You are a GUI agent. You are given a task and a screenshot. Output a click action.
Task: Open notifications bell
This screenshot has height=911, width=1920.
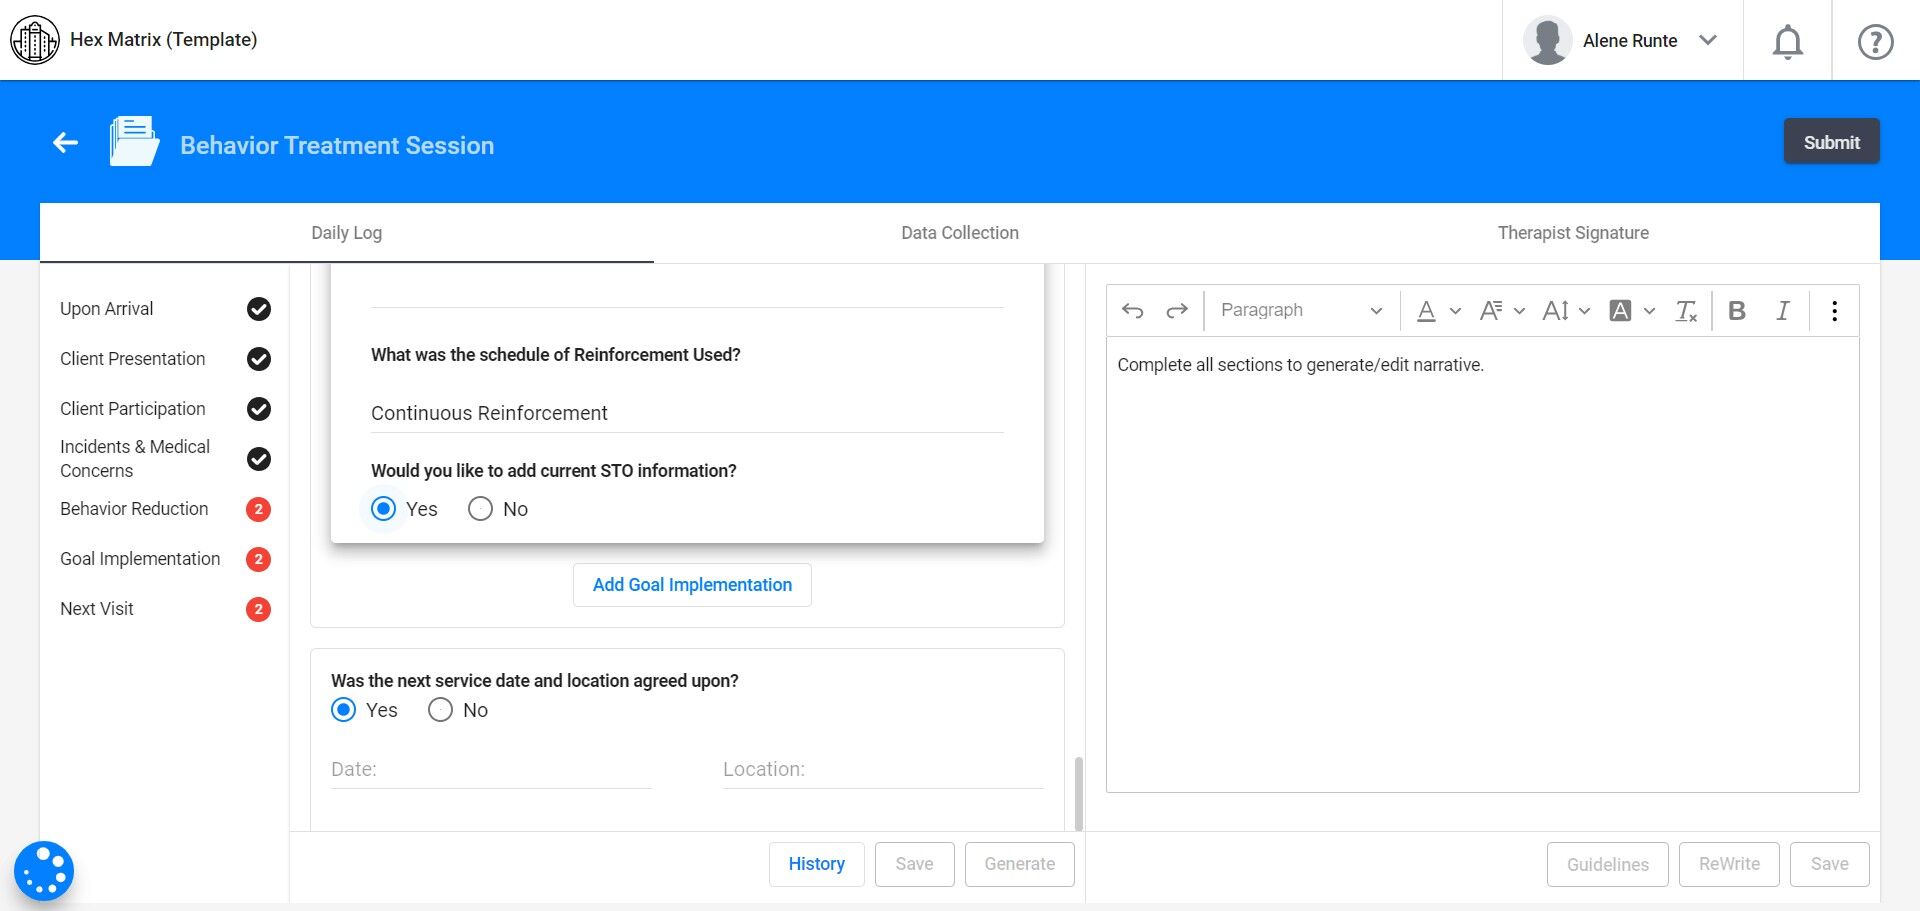click(x=1787, y=42)
